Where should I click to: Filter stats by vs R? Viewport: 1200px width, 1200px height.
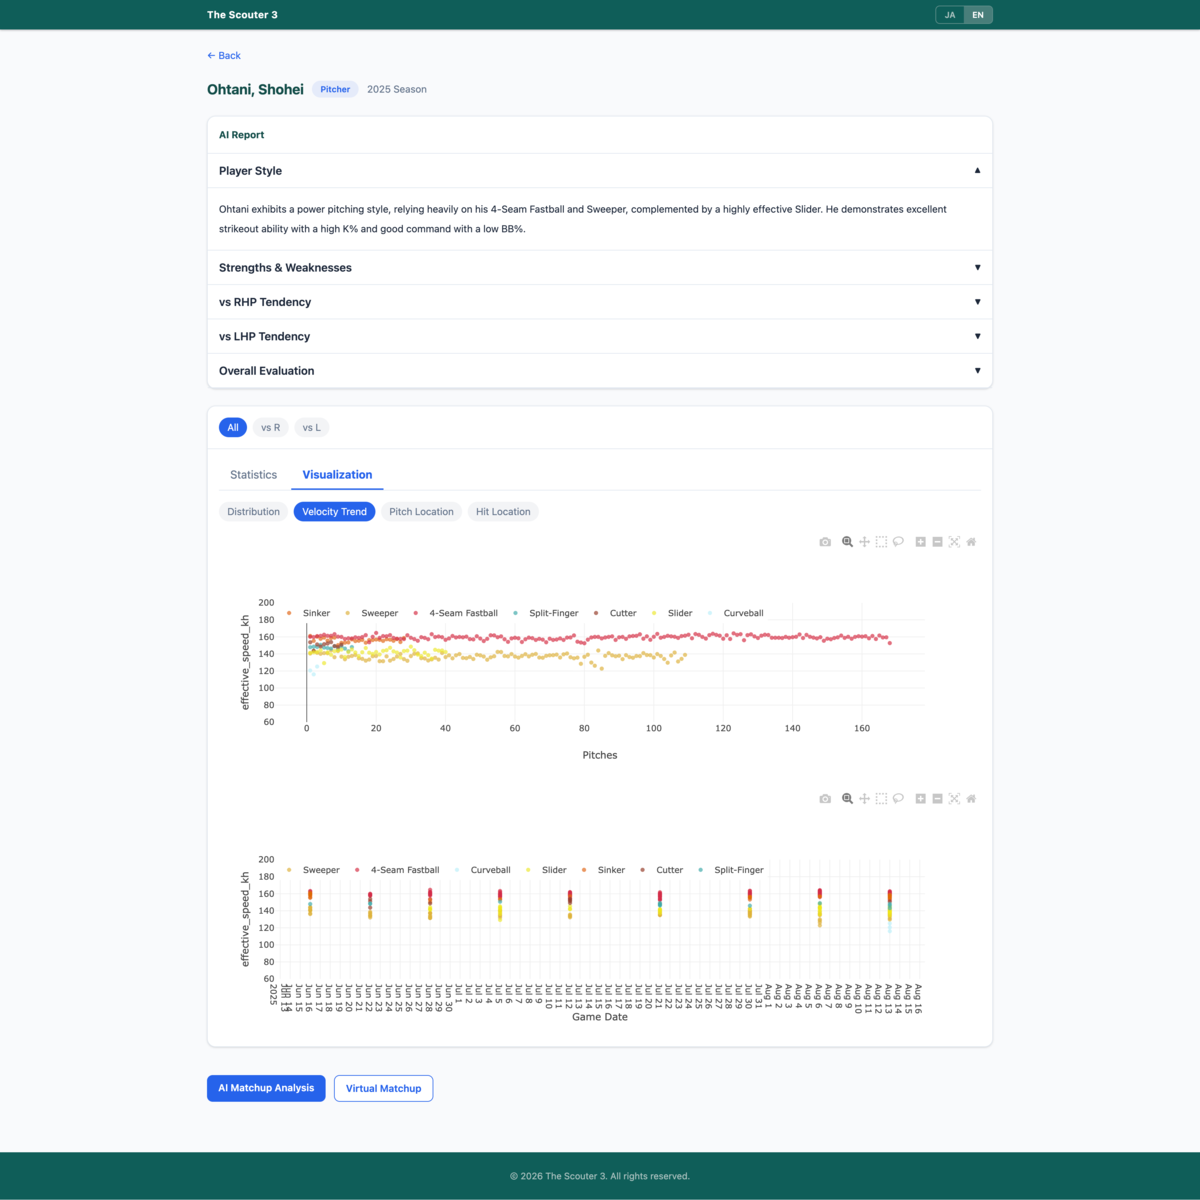271,427
